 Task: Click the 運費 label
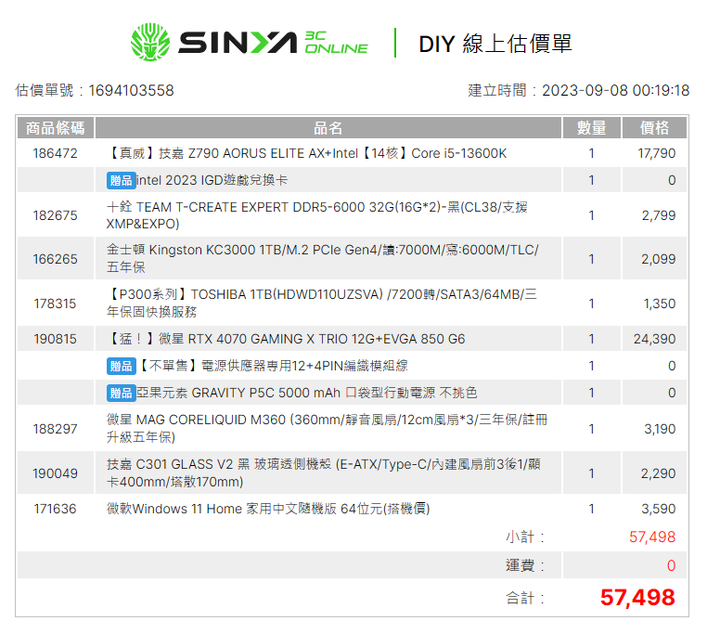coord(525,565)
